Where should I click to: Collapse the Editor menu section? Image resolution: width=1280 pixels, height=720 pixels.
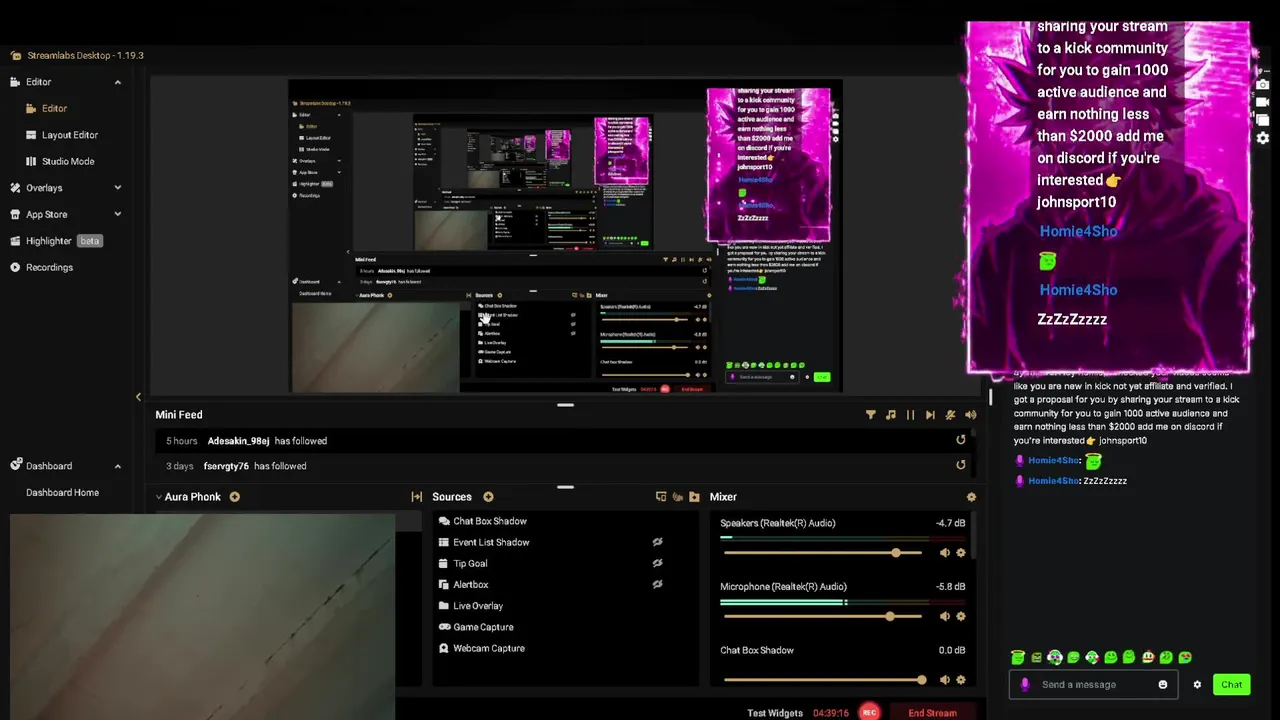coord(117,82)
